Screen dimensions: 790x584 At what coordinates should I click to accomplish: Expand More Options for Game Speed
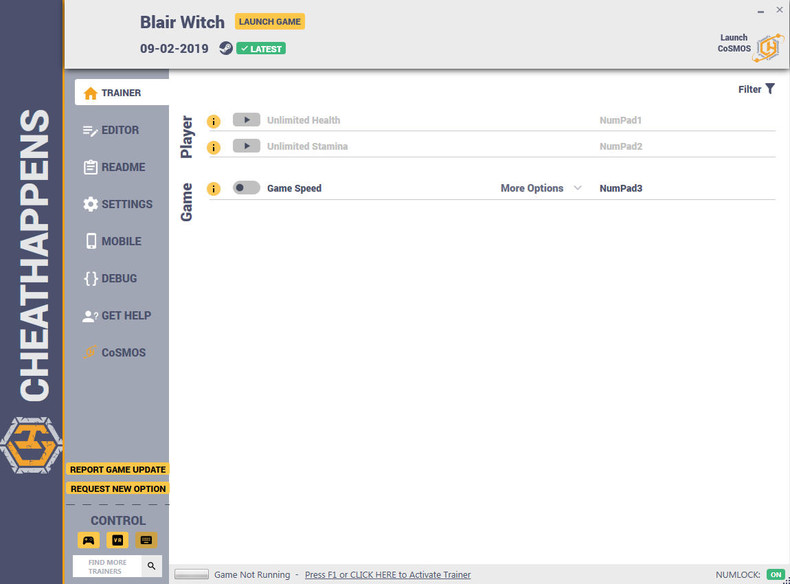(x=541, y=188)
